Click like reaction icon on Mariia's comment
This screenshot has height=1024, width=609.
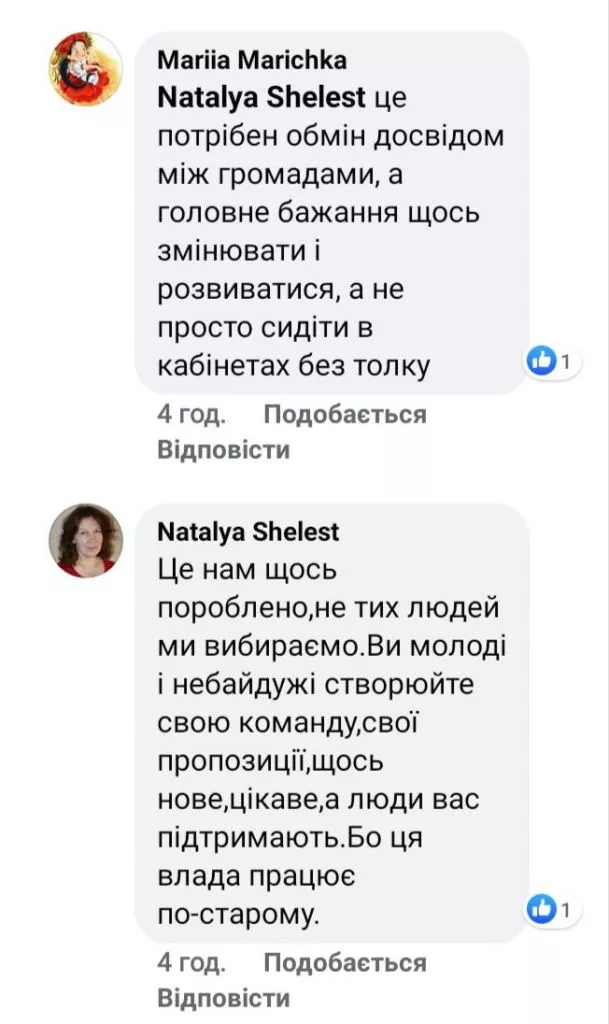pos(541,361)
